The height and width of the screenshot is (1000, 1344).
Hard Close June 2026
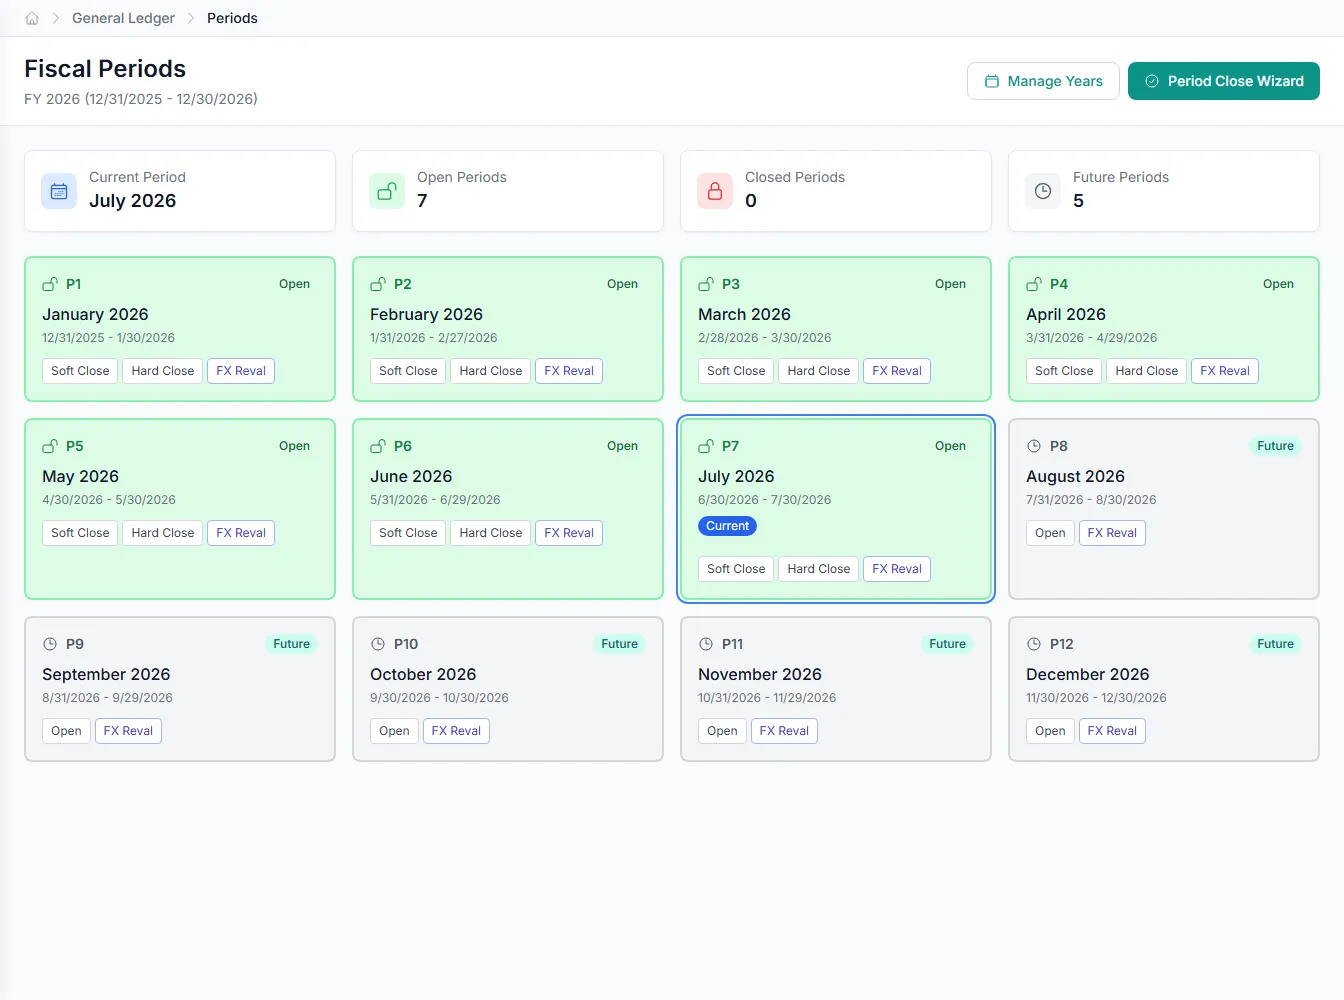click(491, 533)
